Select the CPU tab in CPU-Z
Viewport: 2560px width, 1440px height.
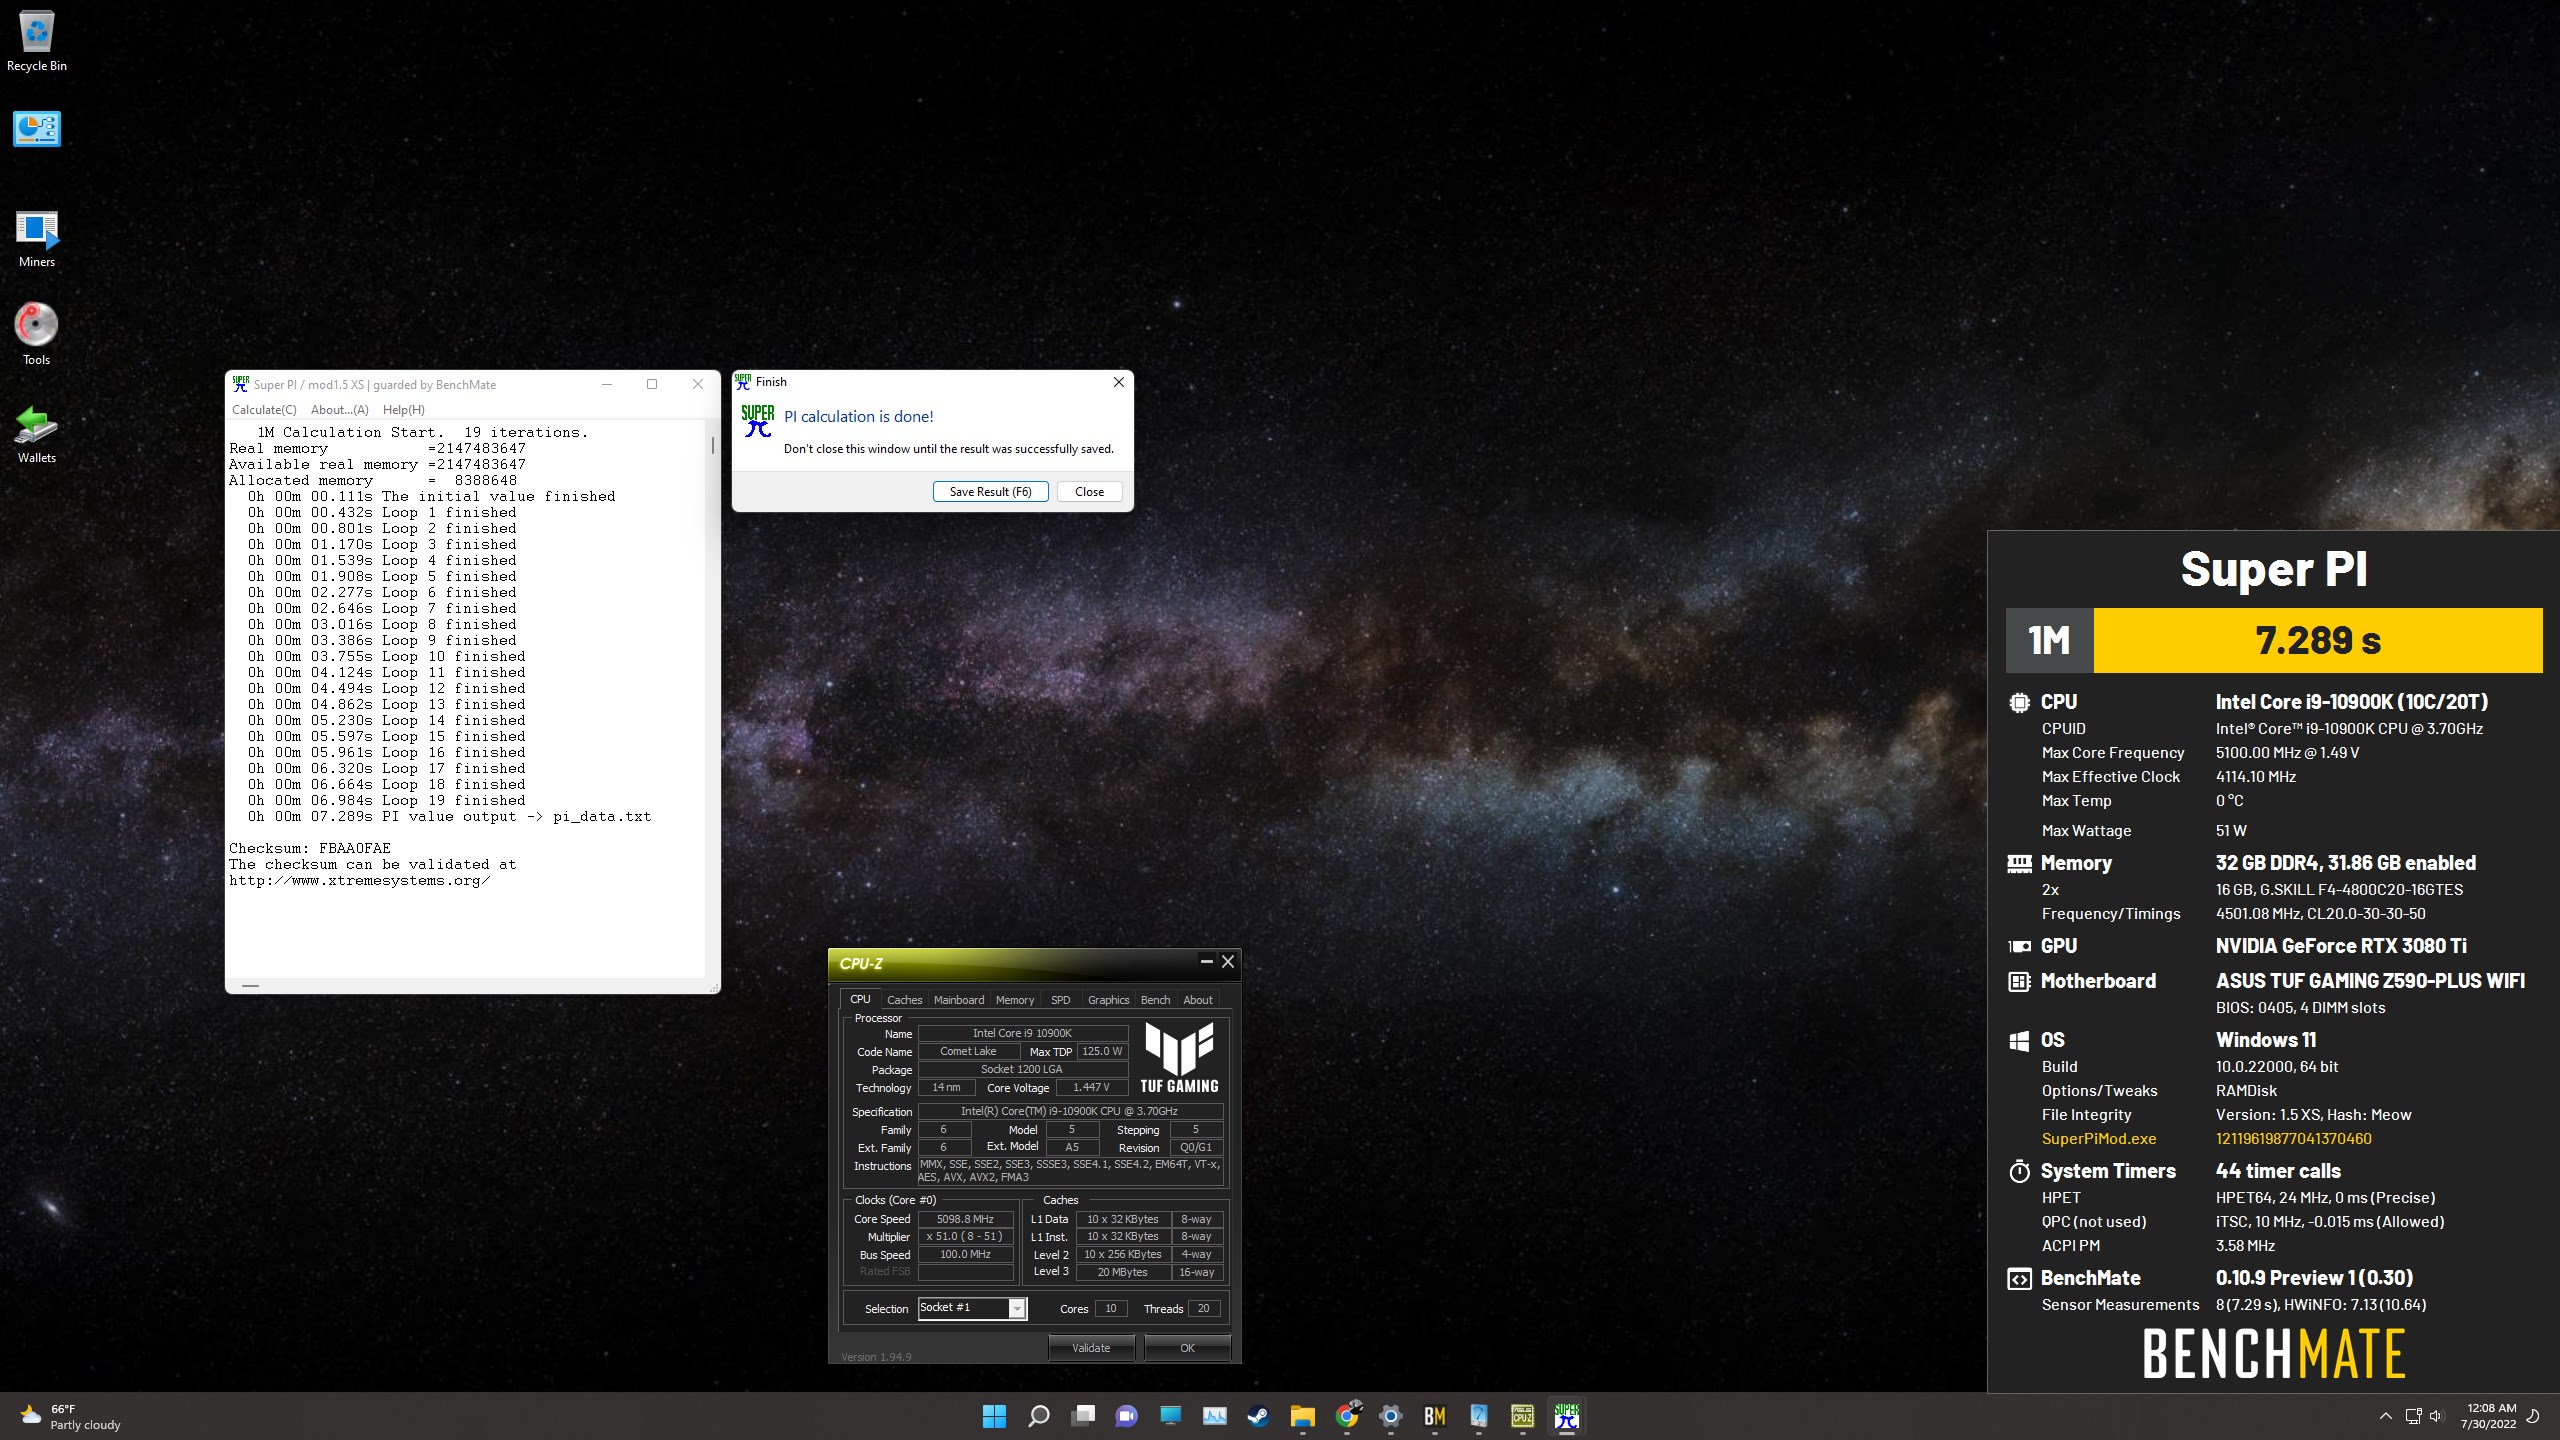[x=860, y=999]
